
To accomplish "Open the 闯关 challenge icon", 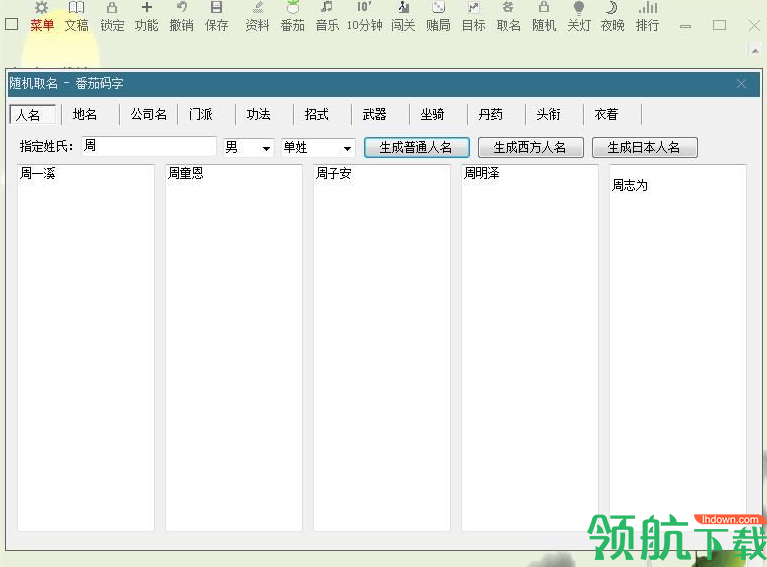I will click(x=403, y=16).
